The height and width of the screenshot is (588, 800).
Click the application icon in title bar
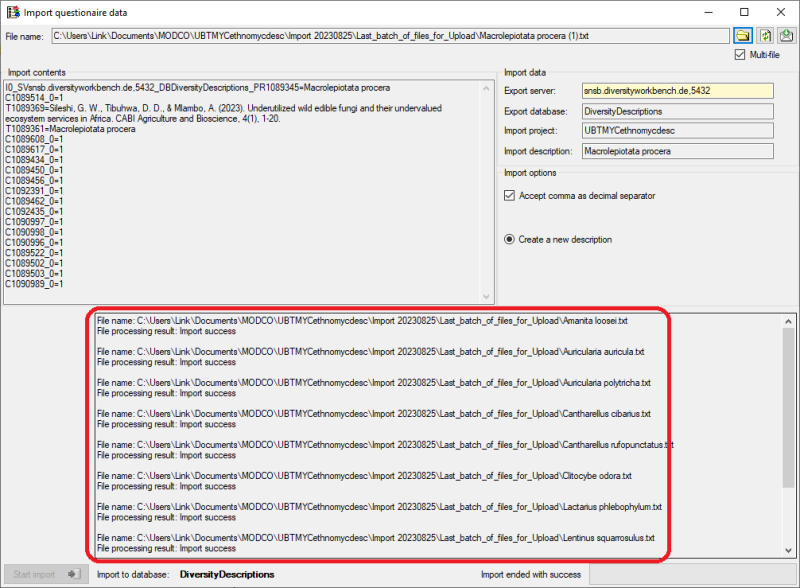12,11
